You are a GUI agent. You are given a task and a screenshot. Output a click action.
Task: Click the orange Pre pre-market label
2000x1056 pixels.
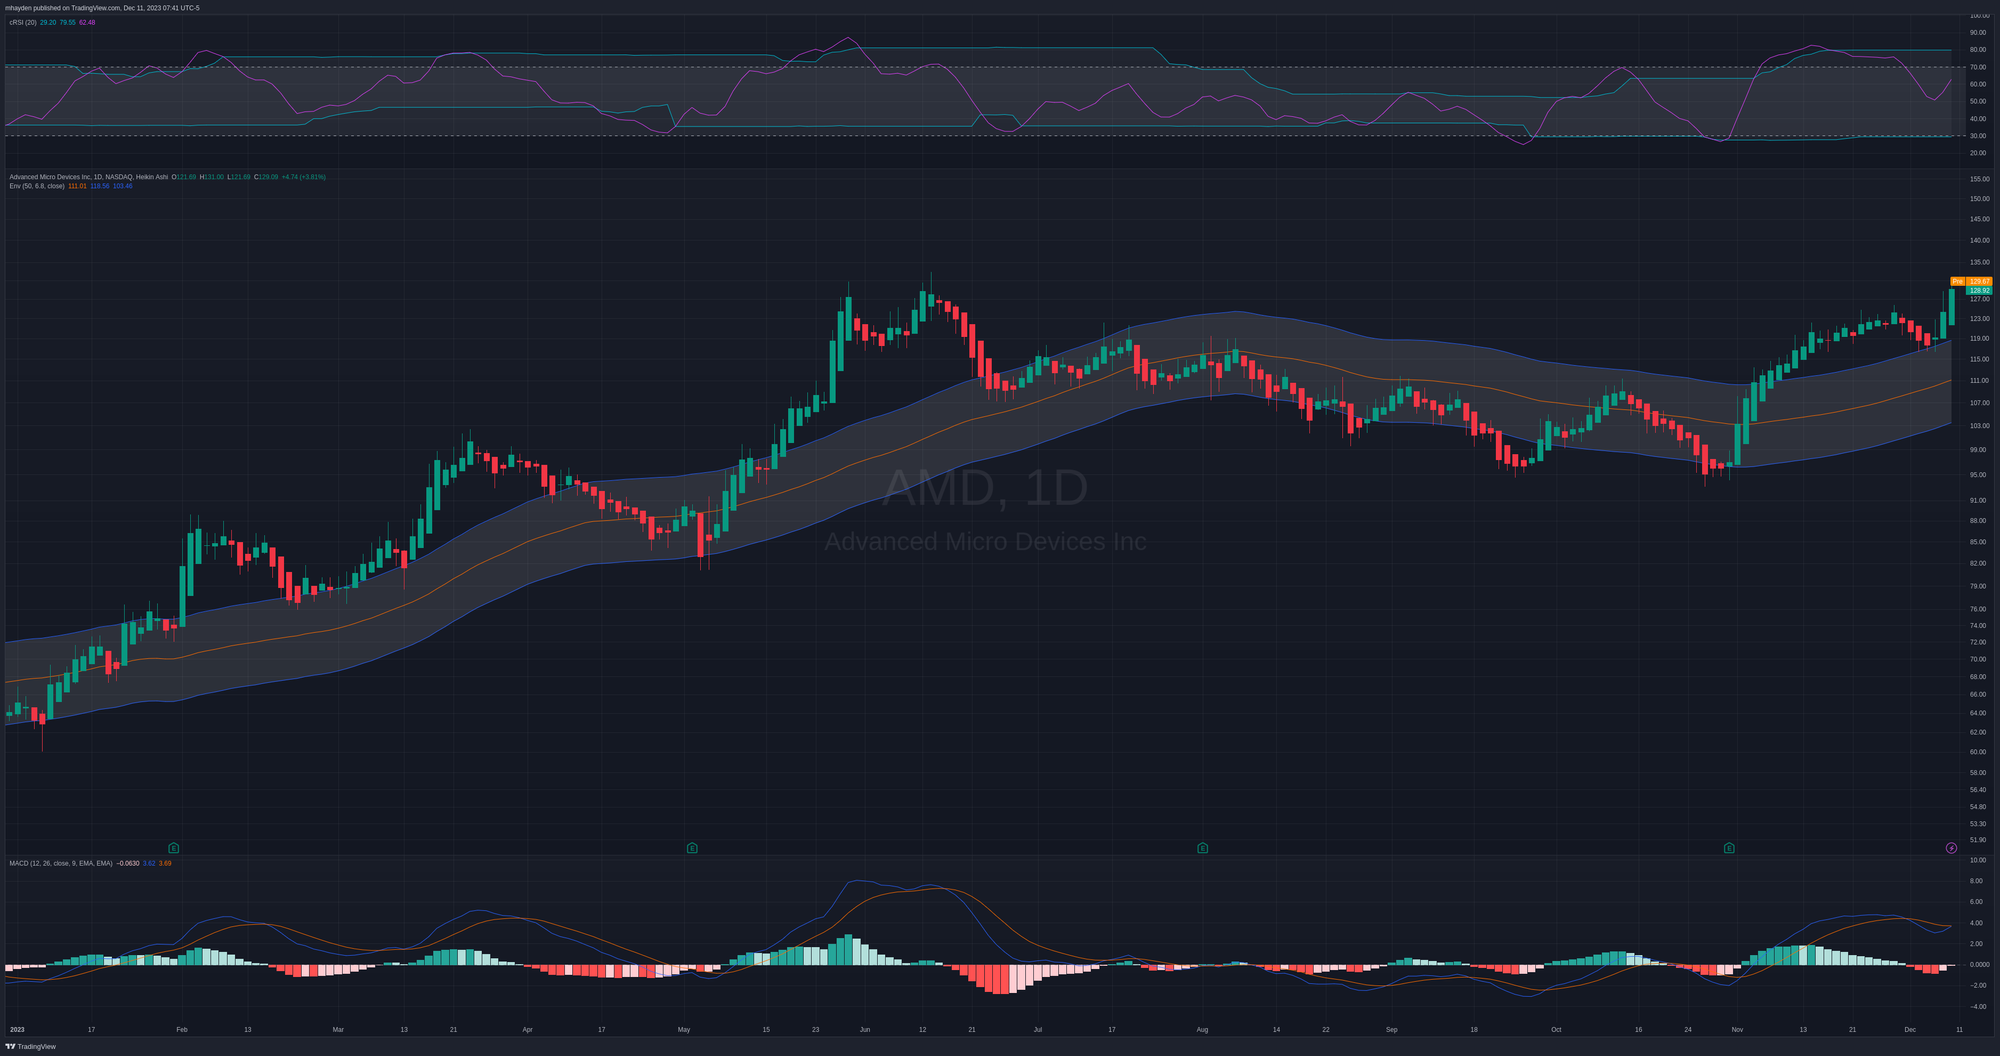(x=1958, y=282)
